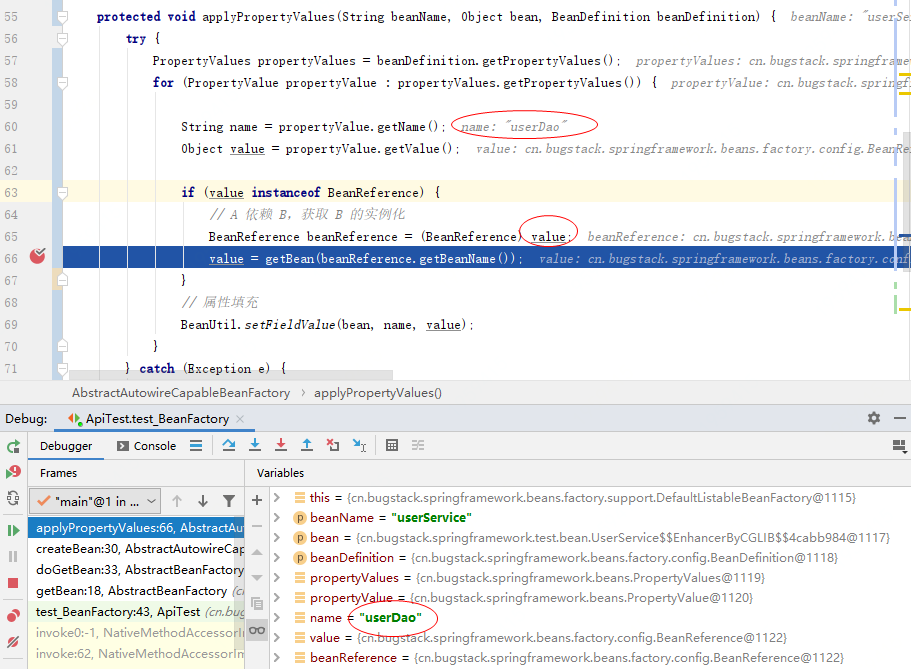Toggle Mute Breakpoints in debug sidebar
The image size is (911, 669).
[x=13, y=641]
